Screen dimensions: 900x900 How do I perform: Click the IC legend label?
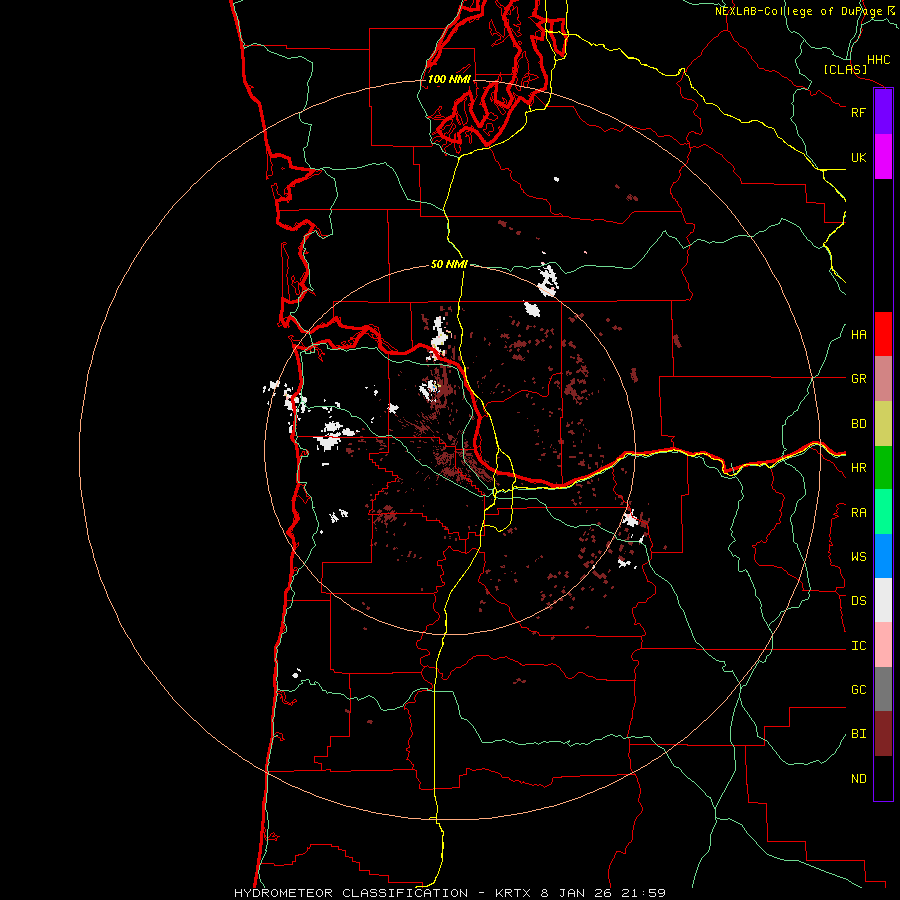tap(858, 646)
